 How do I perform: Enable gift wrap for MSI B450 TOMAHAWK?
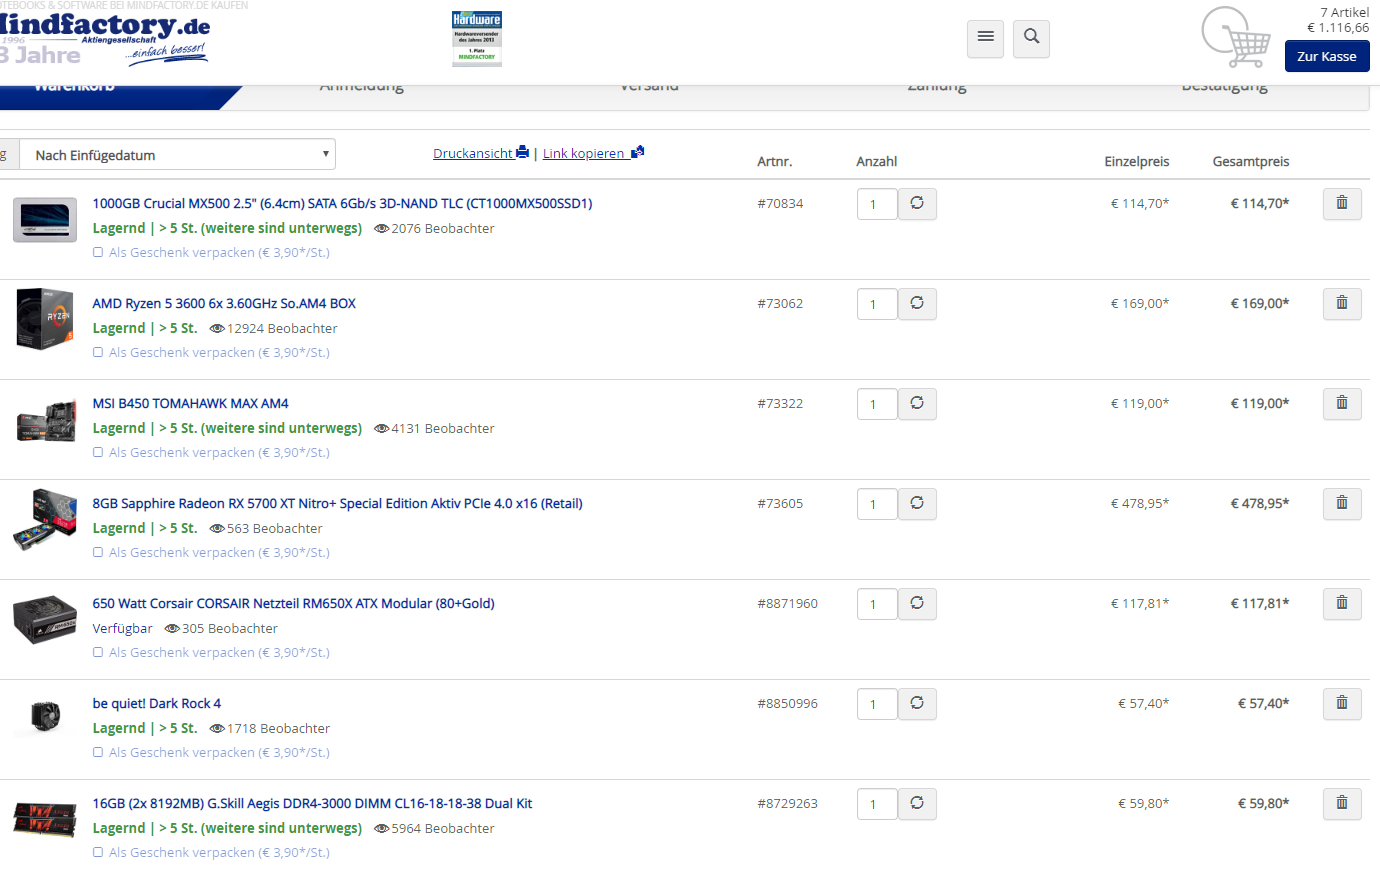[x=98, y=453]
